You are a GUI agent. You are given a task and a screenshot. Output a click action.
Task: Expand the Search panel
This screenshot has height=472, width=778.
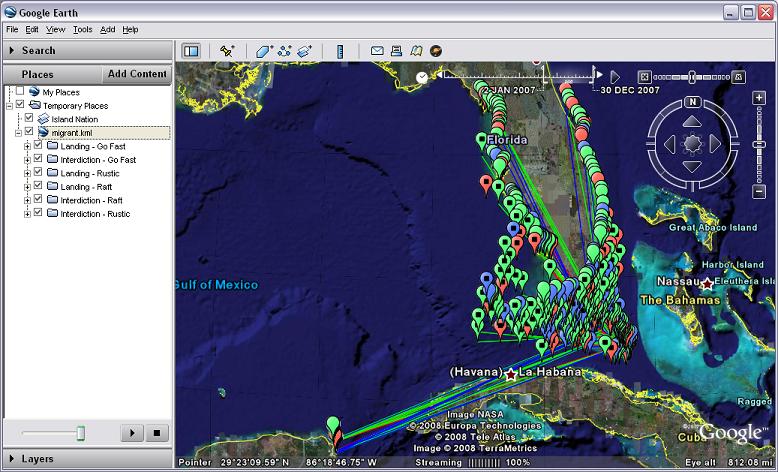point(11,50)
